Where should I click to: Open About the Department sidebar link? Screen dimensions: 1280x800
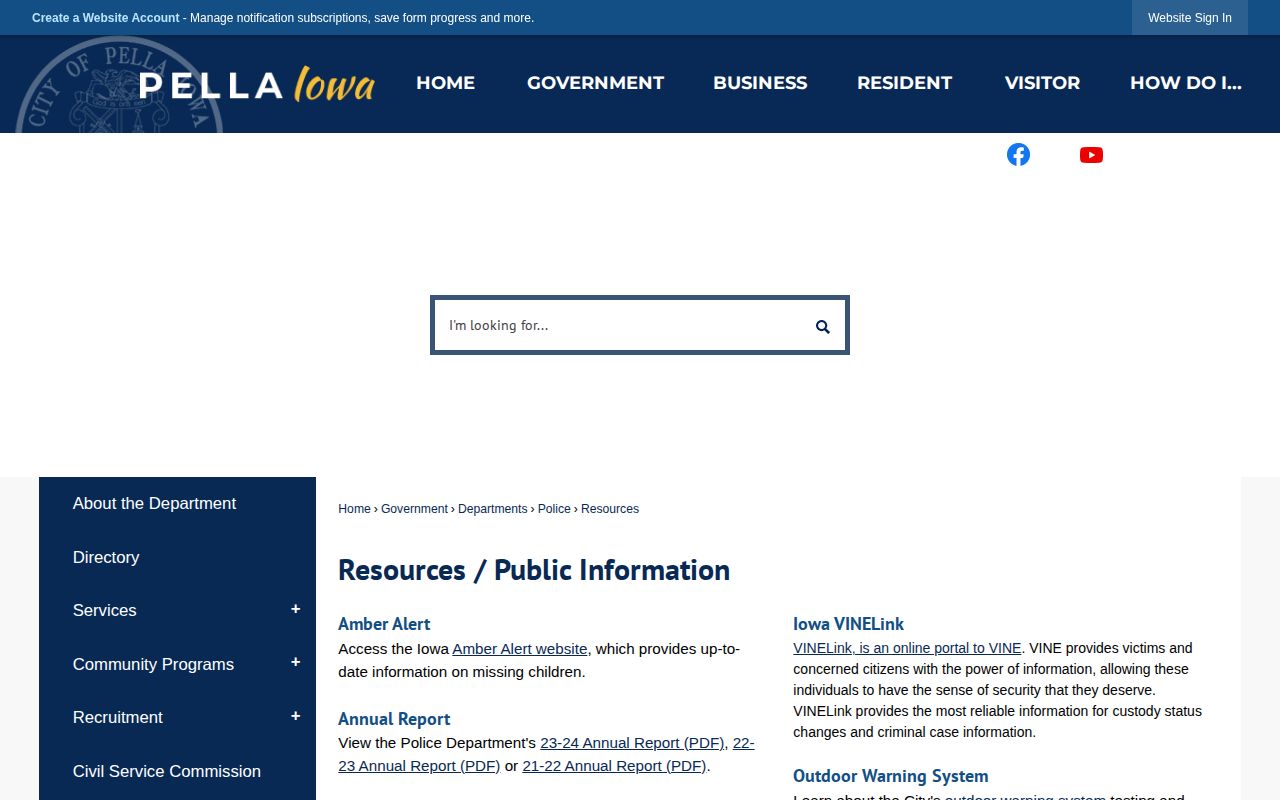point(154,504)
